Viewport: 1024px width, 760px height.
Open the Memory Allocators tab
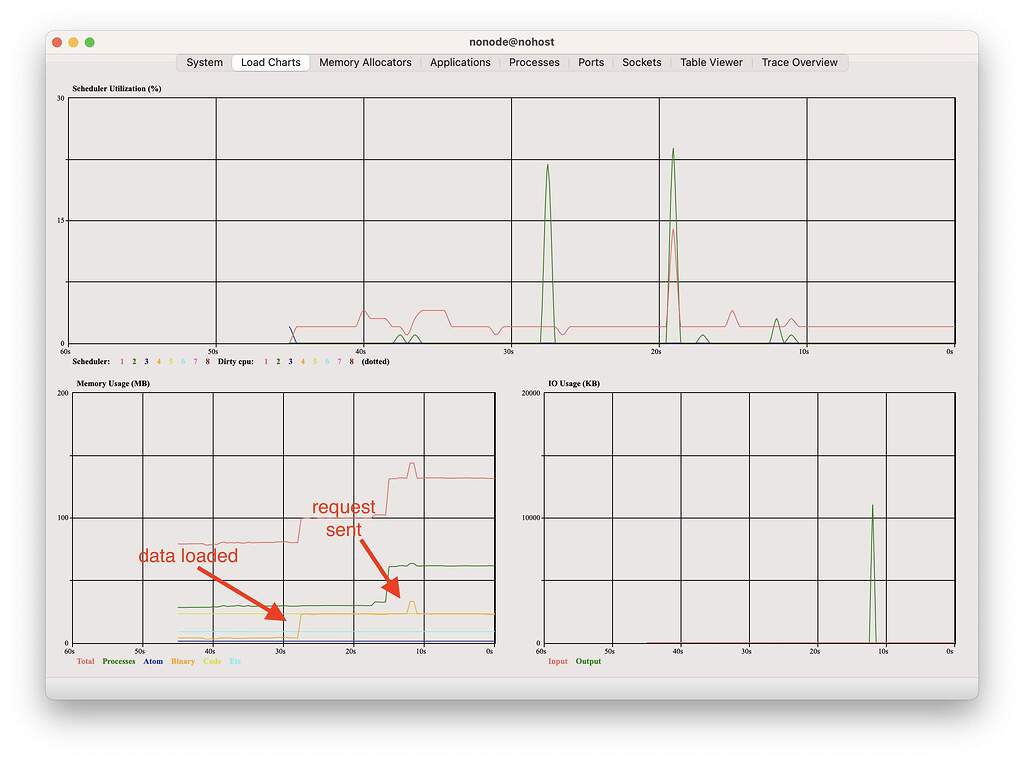tap(365, 62)
